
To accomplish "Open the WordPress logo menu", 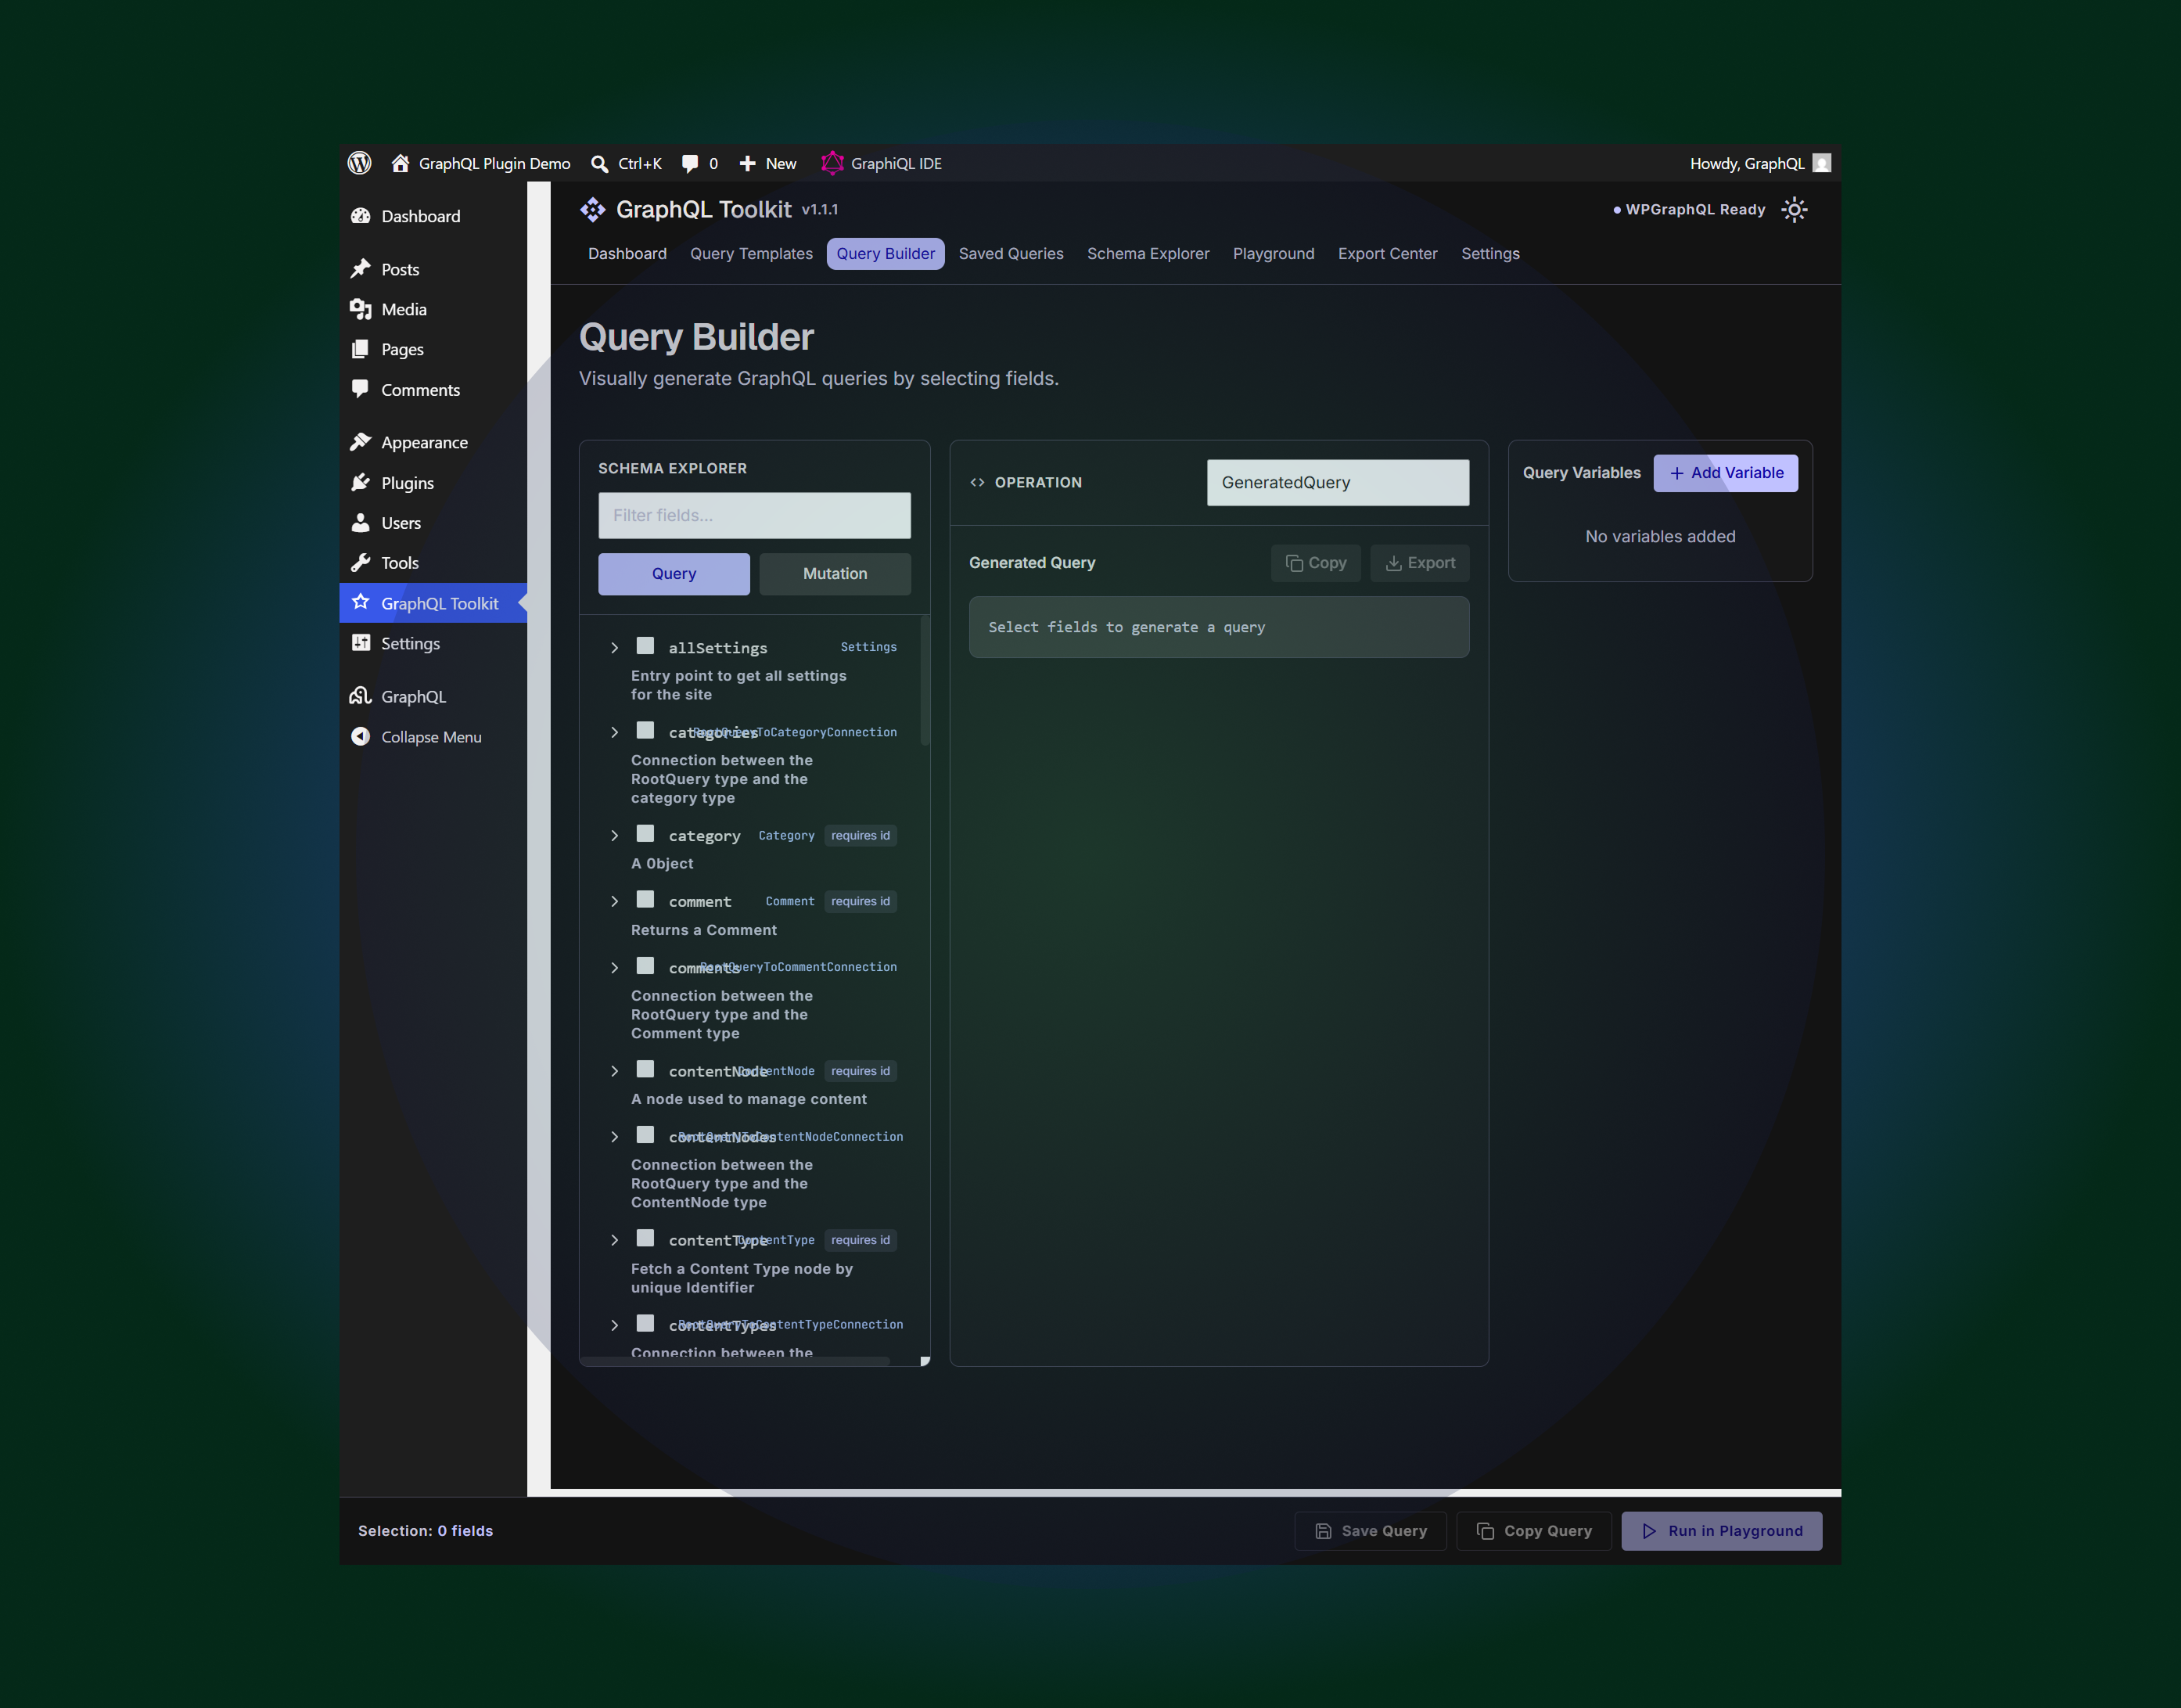I will (359, 163).
